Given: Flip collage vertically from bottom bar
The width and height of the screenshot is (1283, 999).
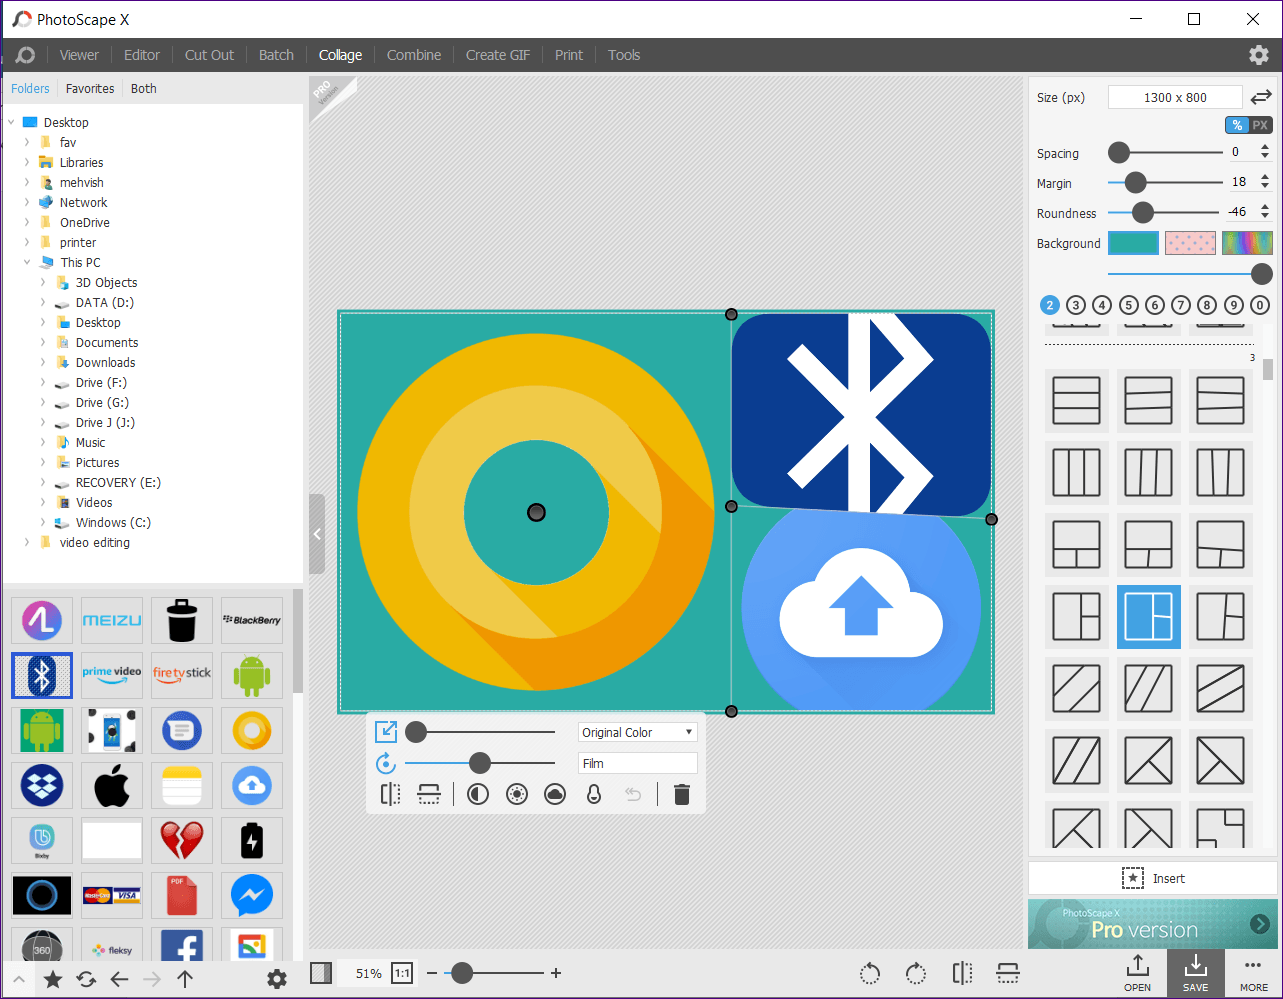Looking at the screenshot, I should click(1008, 973).
